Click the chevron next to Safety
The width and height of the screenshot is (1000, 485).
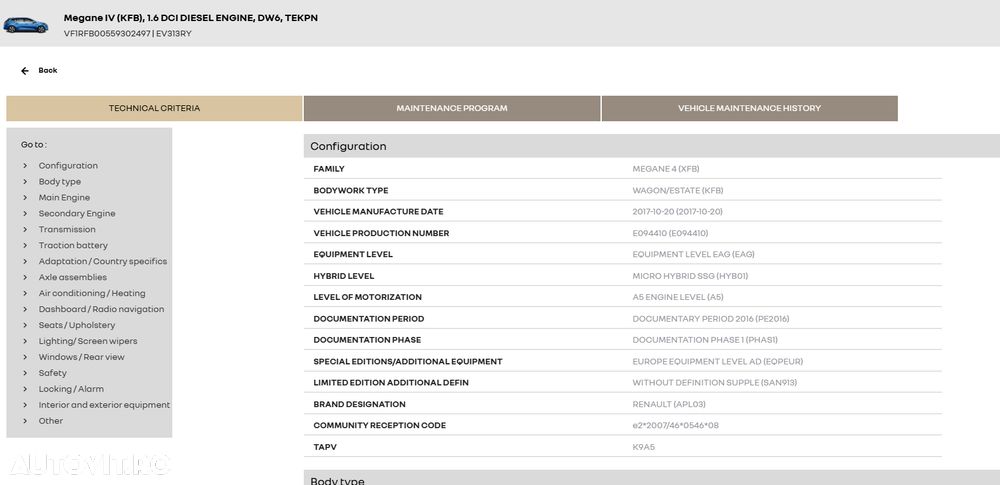pyautogui.click(x=25, y=373)
